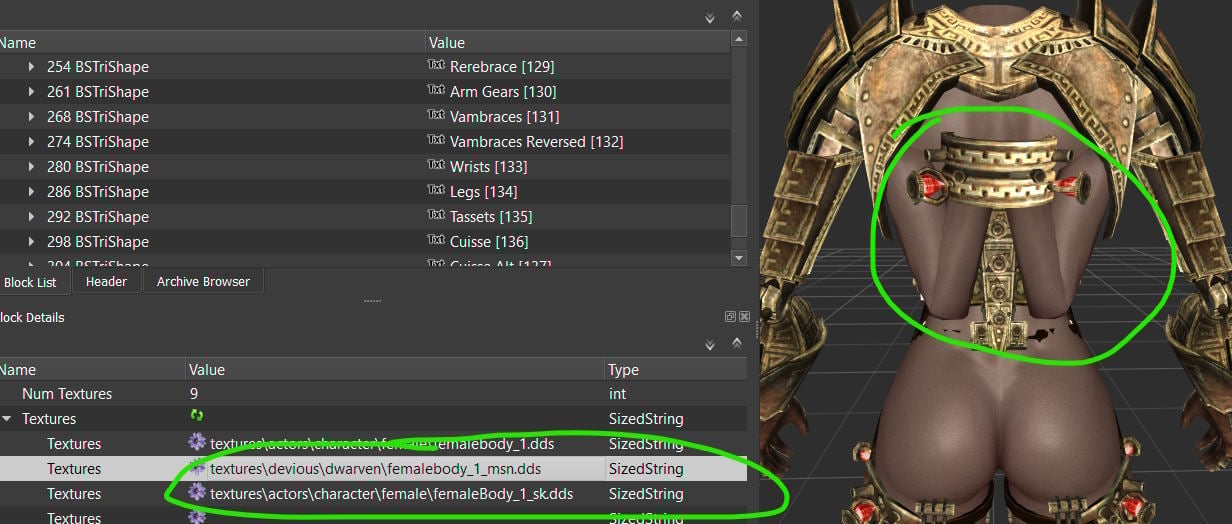Viewport: 1232px width, 524px height.
Task: Expand the 254 BSTriShape block
Action: 32,67
